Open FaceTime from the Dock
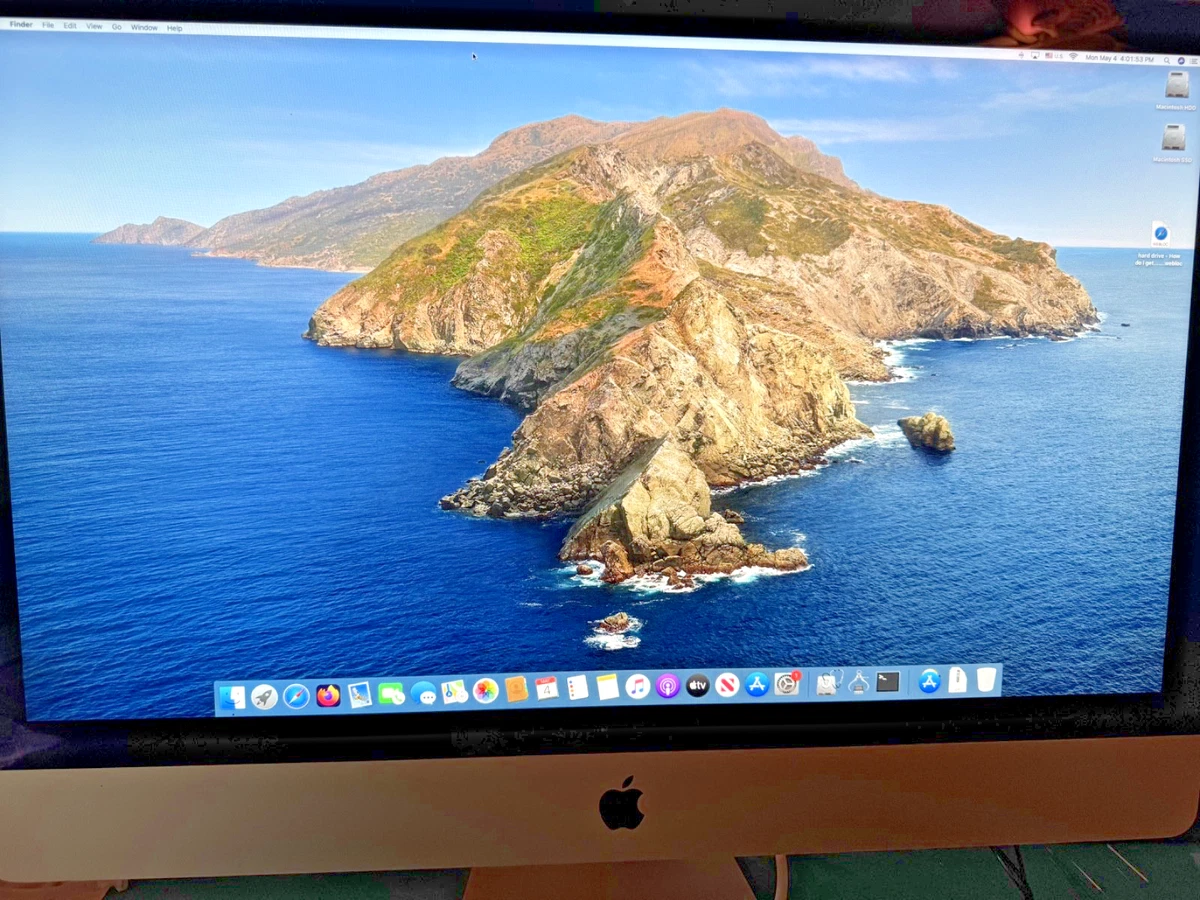The width and height of the screenshot is (1200, 900). point(391,693)
